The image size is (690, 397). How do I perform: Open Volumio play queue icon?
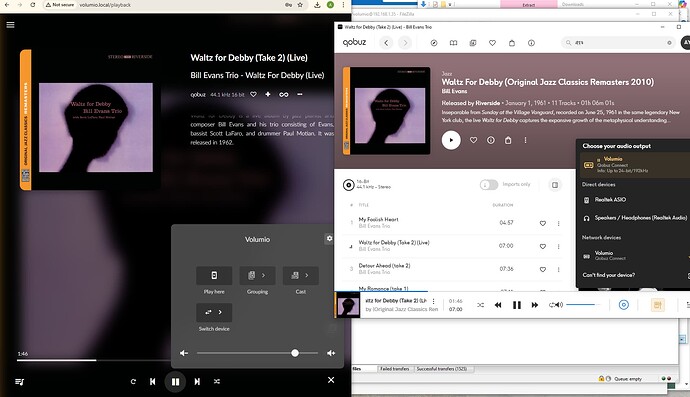(x=20, y=382)
